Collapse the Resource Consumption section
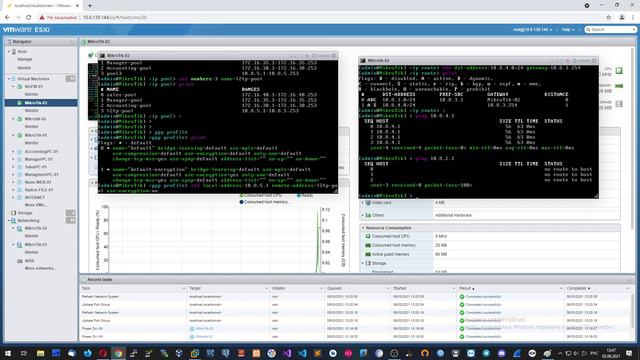The image size is (640, 360). point(363,228)
